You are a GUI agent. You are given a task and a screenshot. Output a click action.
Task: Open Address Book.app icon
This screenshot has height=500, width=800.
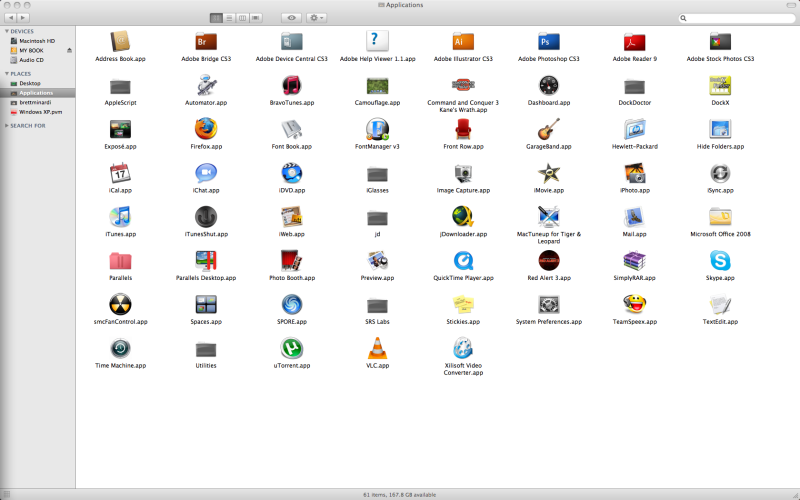[x=120, y=41]
